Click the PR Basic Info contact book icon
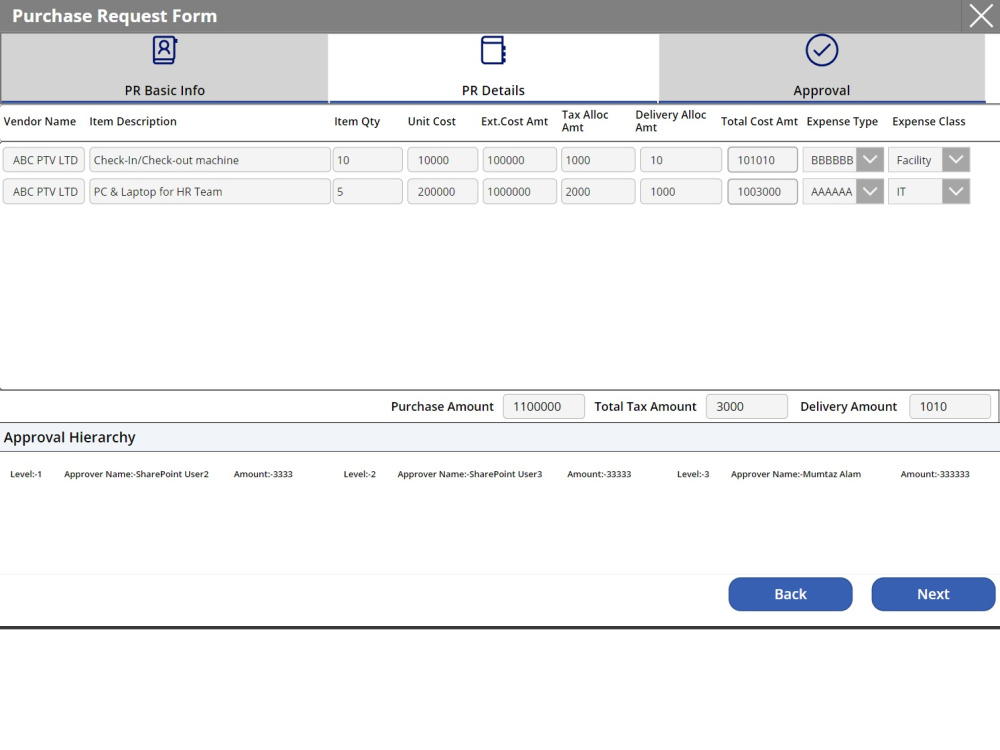 [165, 50]
